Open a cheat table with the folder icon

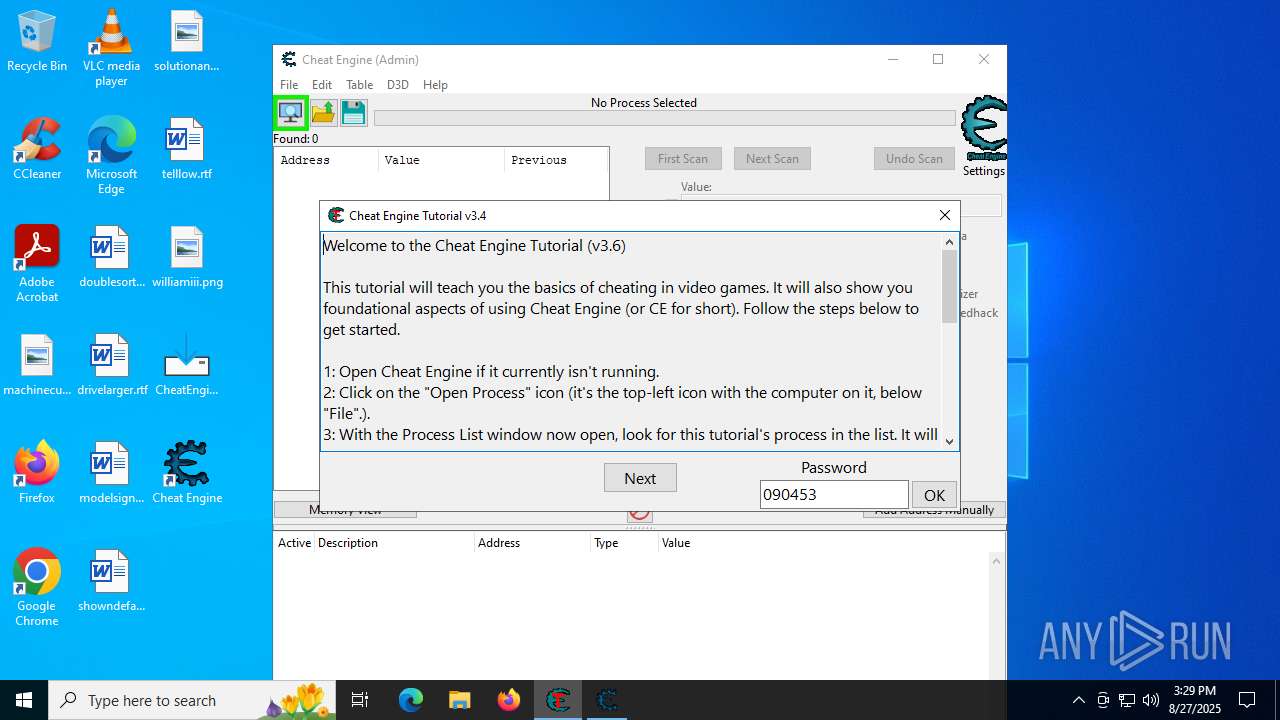[x=323, y=112]
